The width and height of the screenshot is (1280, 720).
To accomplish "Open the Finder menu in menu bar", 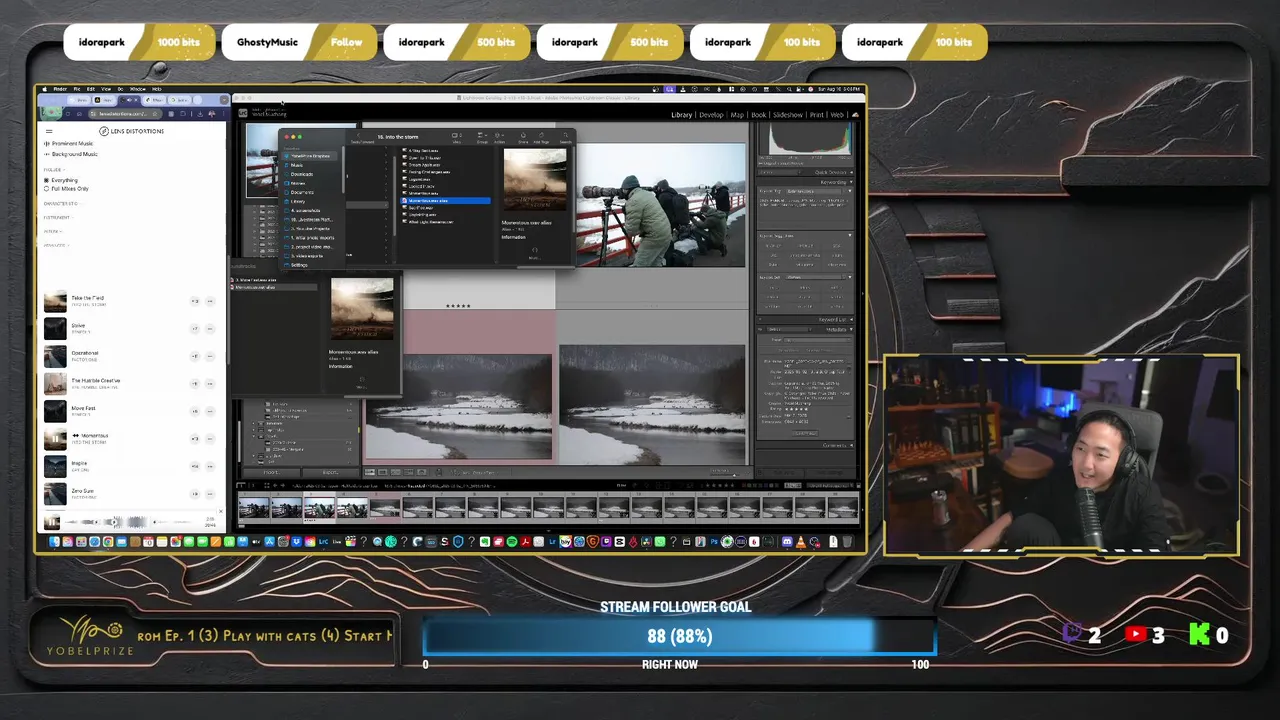I will tap(60, 89).
